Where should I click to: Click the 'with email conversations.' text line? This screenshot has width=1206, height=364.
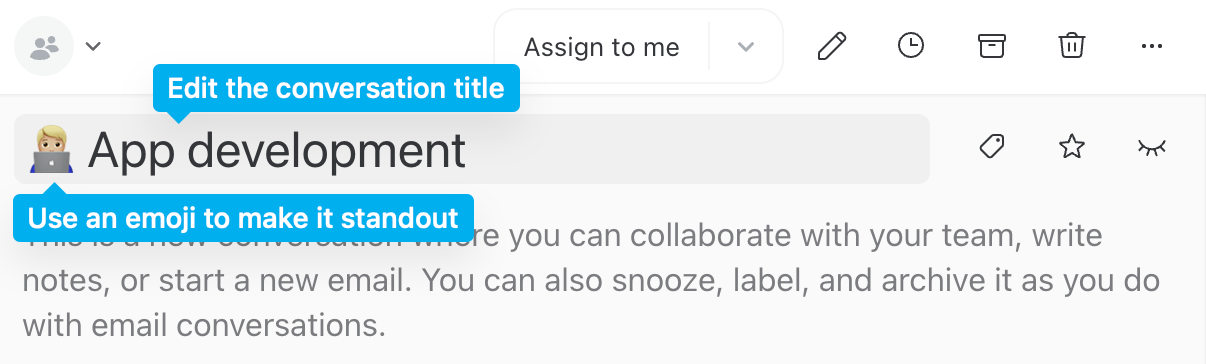click(x=203, y=325)
